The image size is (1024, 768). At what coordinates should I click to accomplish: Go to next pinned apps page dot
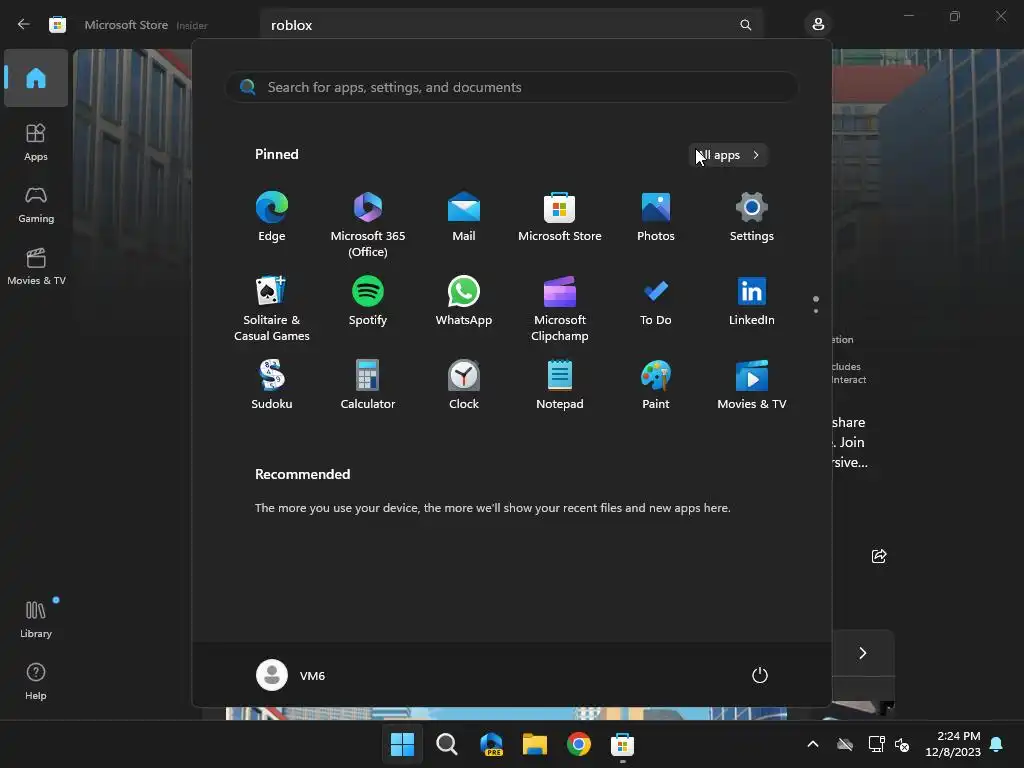tap(816, 311)
